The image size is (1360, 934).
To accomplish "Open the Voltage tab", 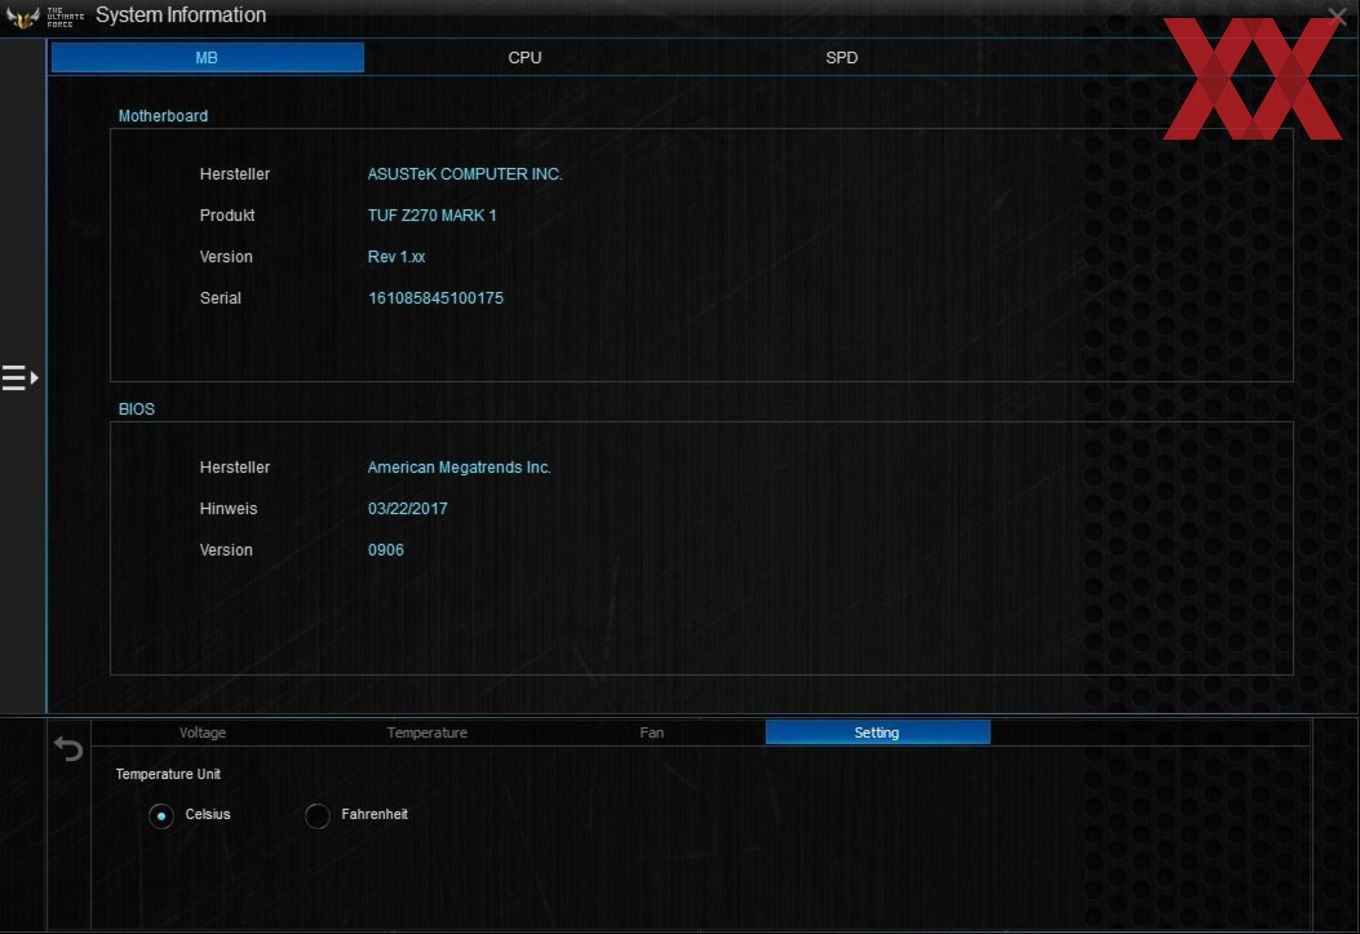I will pyautogui.click(x=203, y=733).
